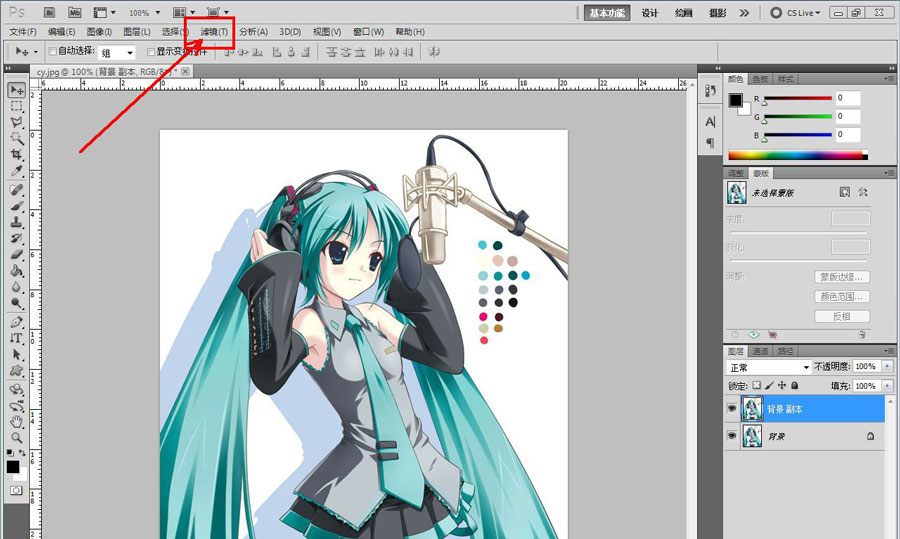Switch to the 设计 workspace
The height and width of the screenshot is (539, 900).
tap(650, 13)
